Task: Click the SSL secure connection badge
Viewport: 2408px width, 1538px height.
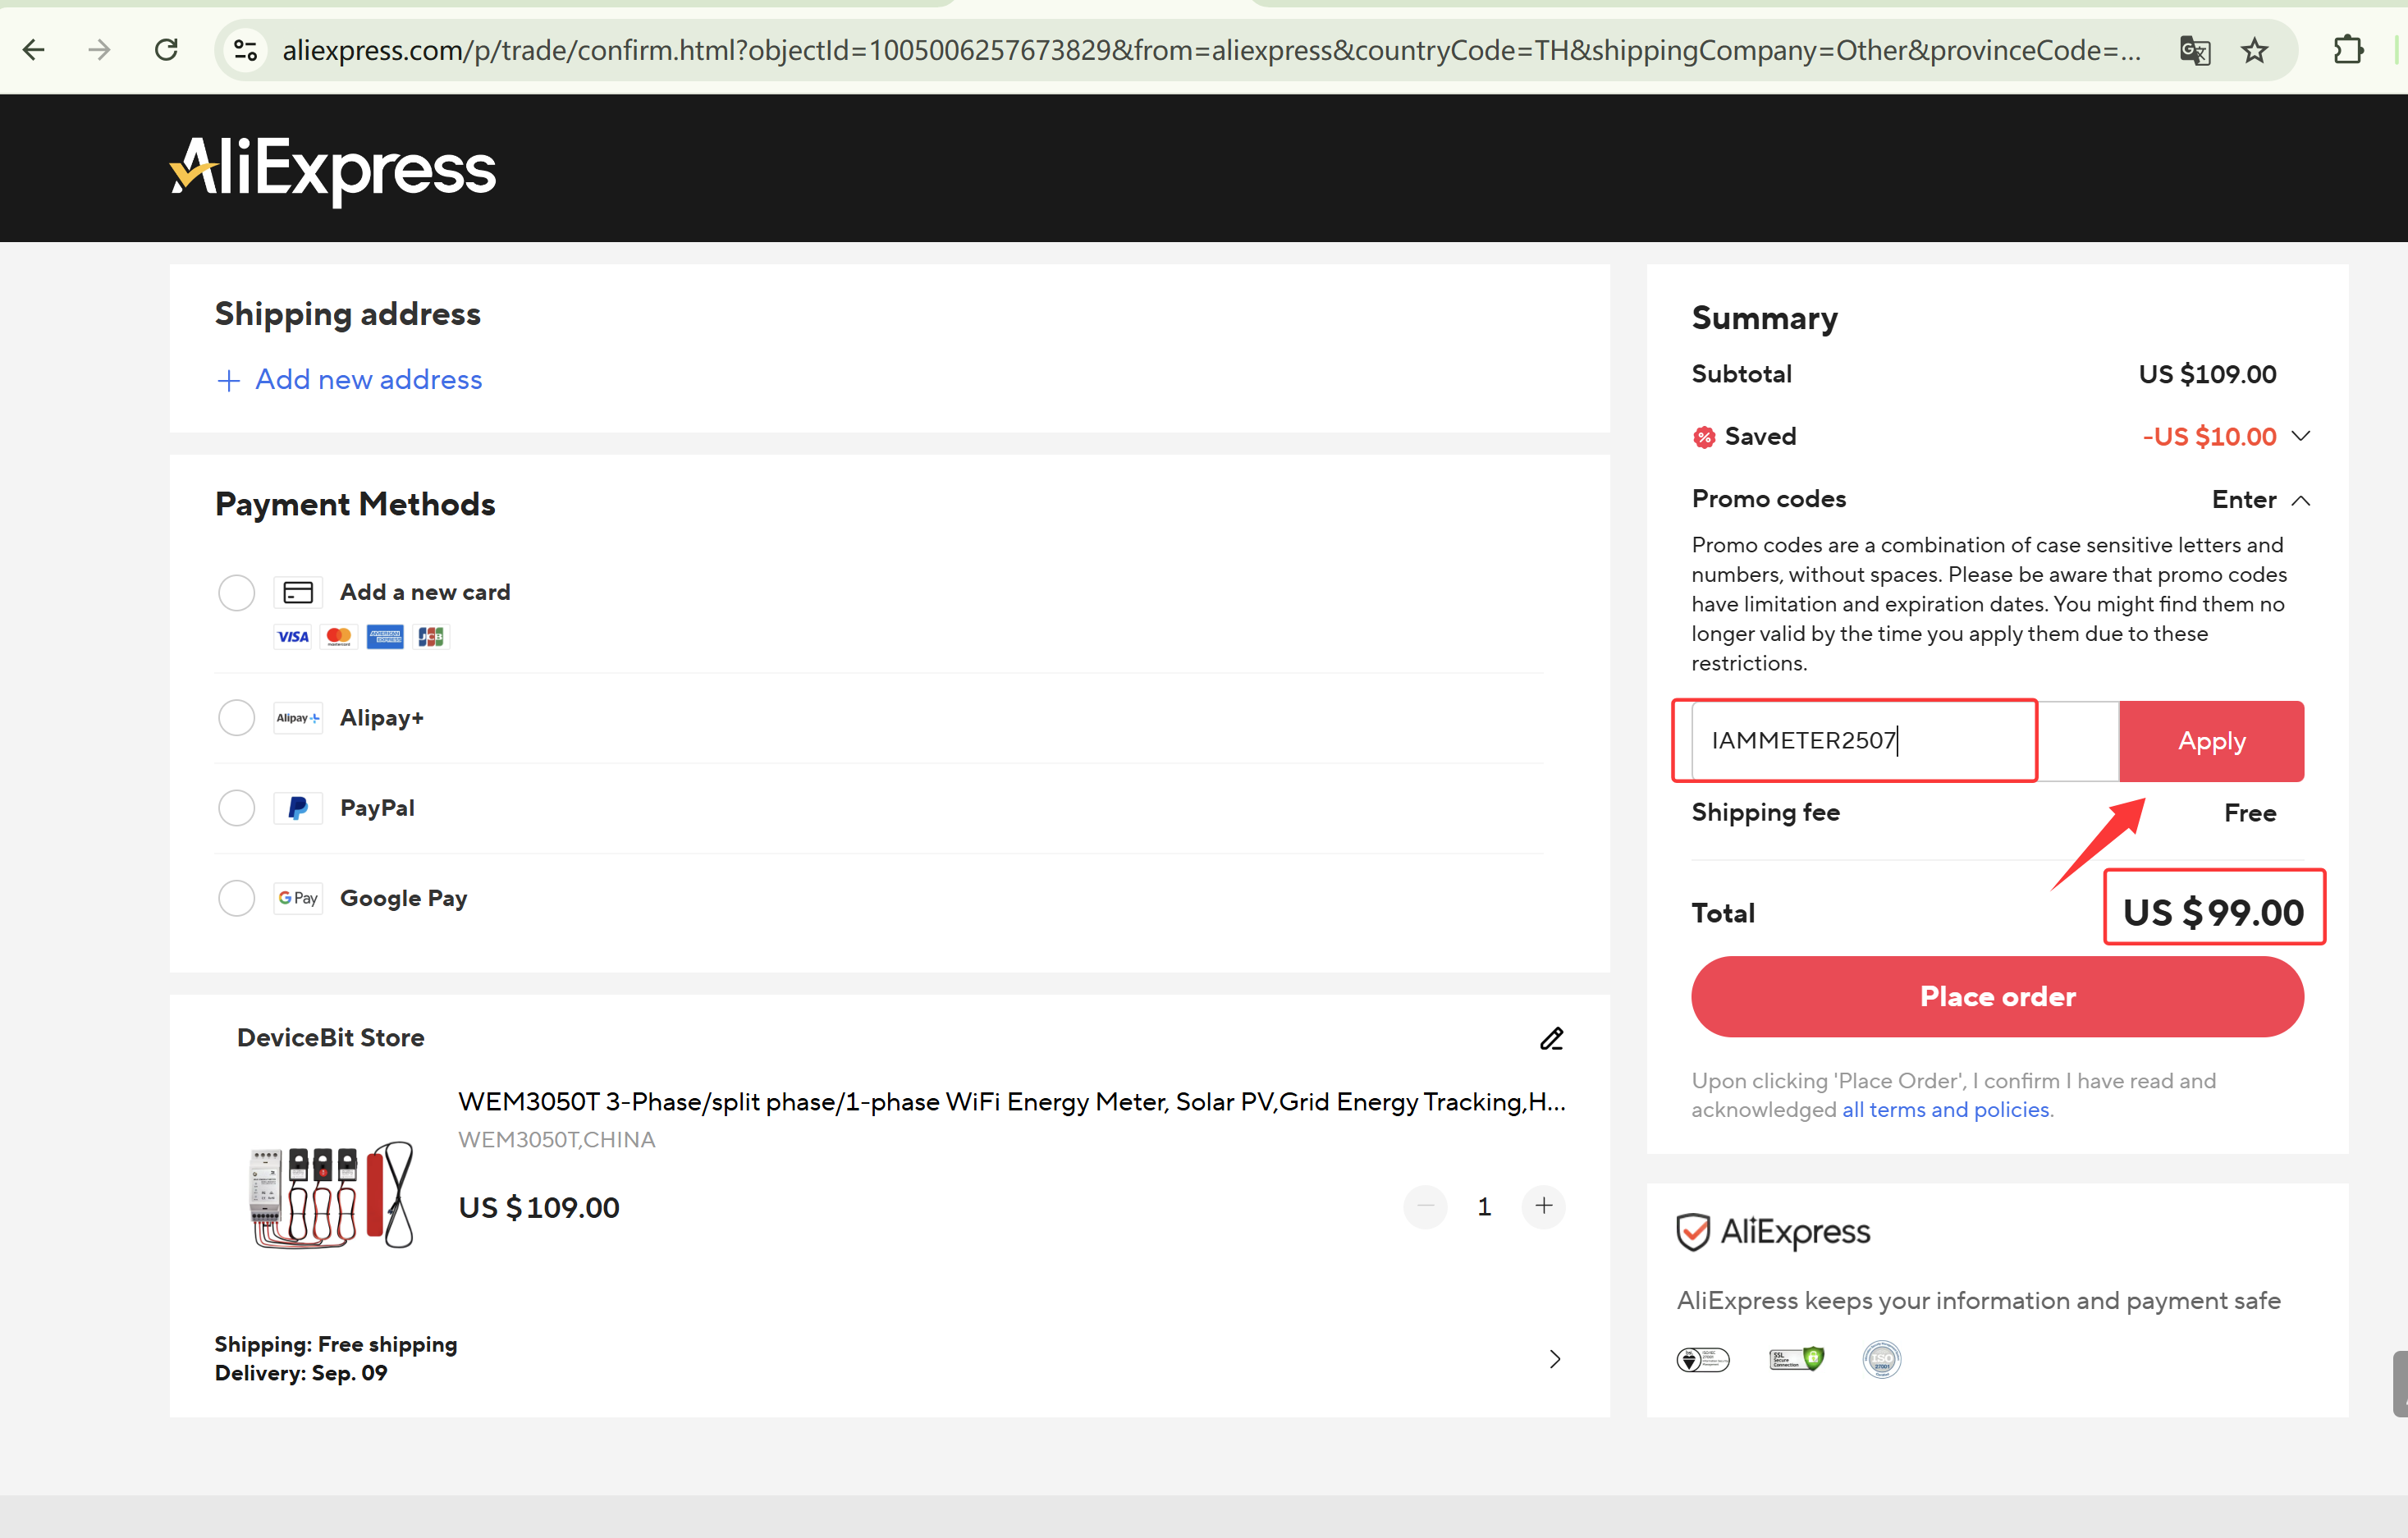Action: [1796, 1359]
